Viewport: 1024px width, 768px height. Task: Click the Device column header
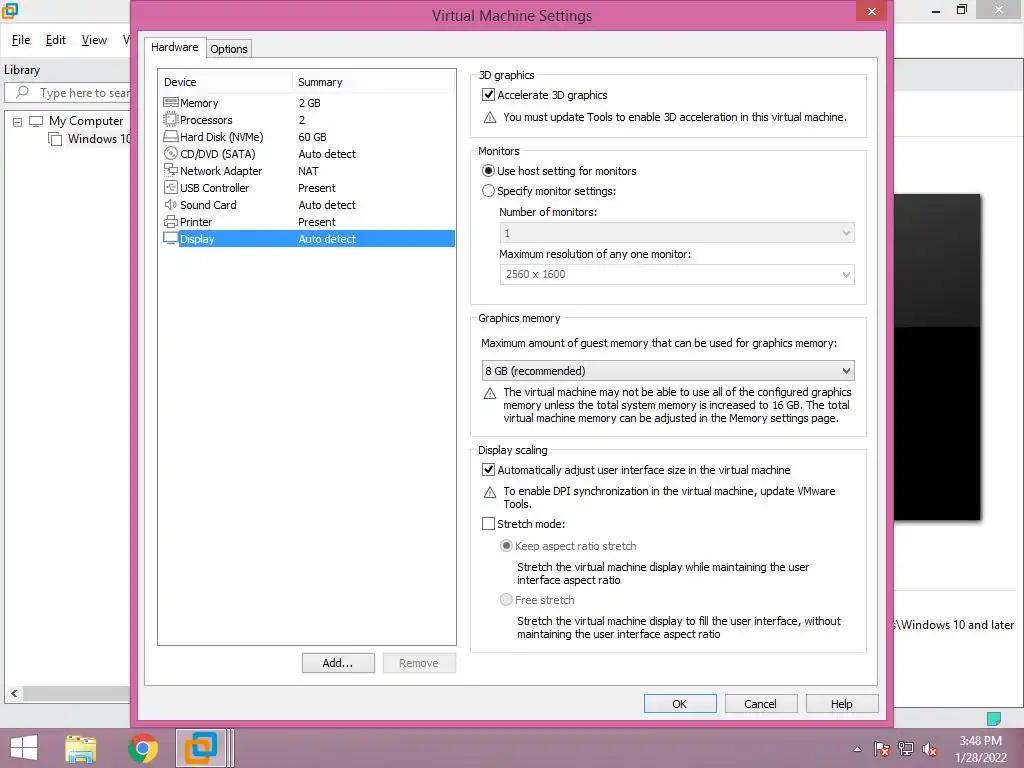pyautogui.click(x=225, y=82)
